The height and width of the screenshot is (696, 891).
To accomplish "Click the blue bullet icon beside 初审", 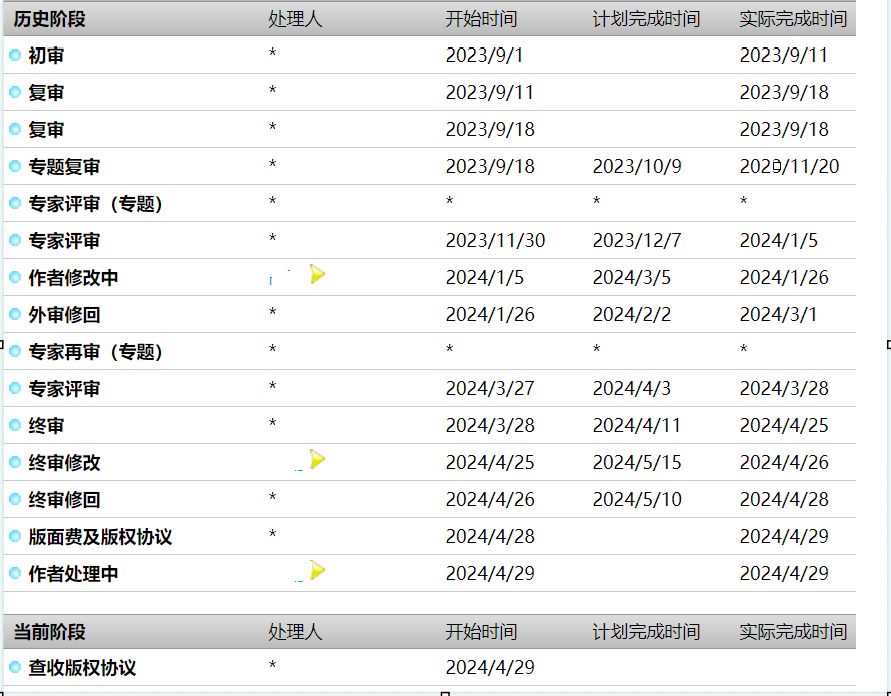I will tap(15, 56).
